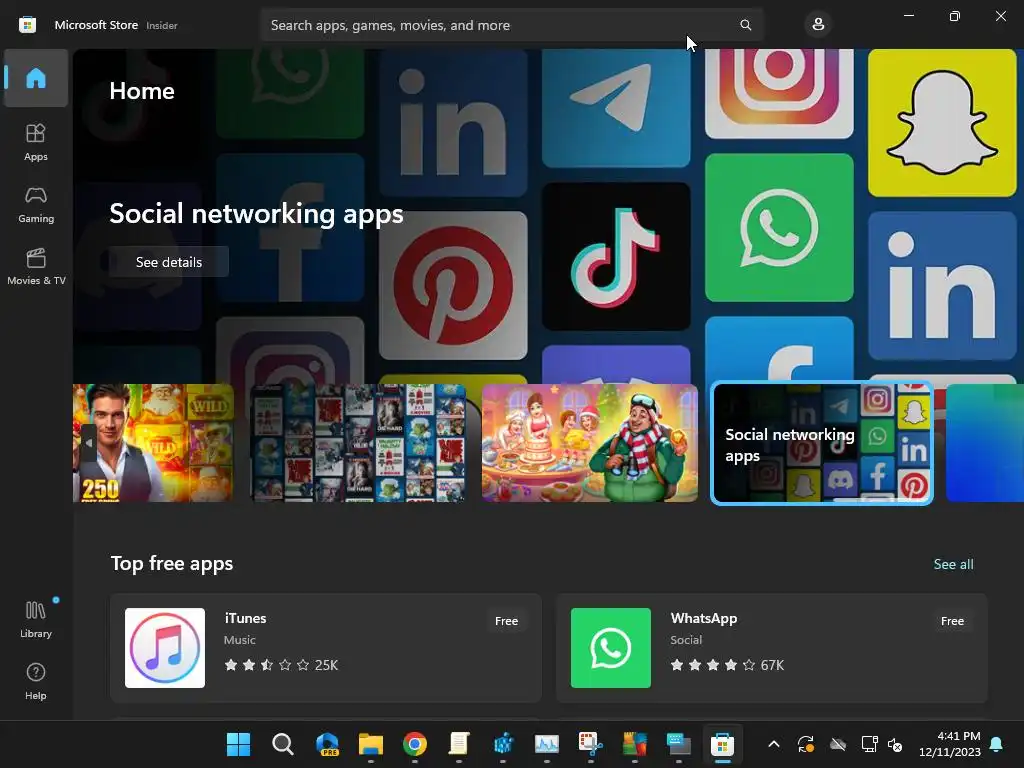Open Microsoft Edge from taskbar

327,744
